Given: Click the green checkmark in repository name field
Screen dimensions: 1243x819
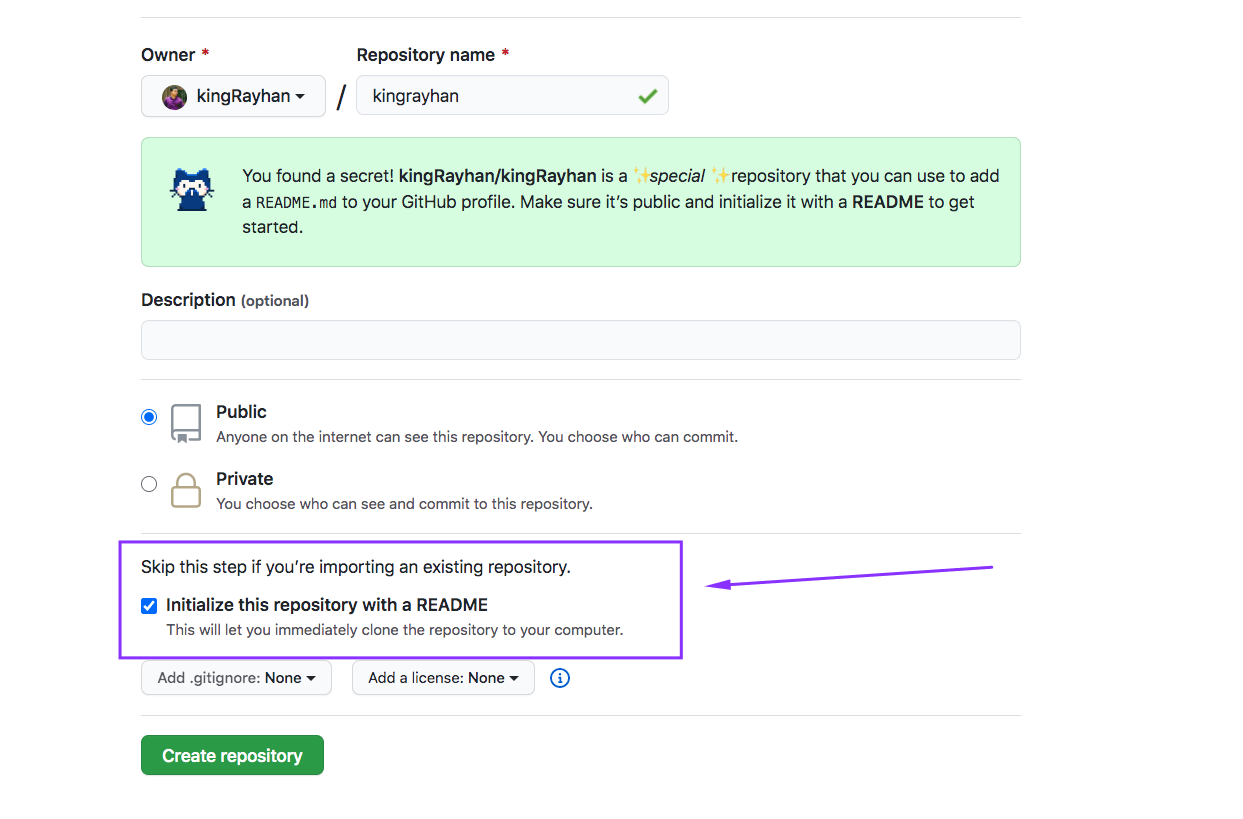Looking at the screenshot, I should [648, 96].
